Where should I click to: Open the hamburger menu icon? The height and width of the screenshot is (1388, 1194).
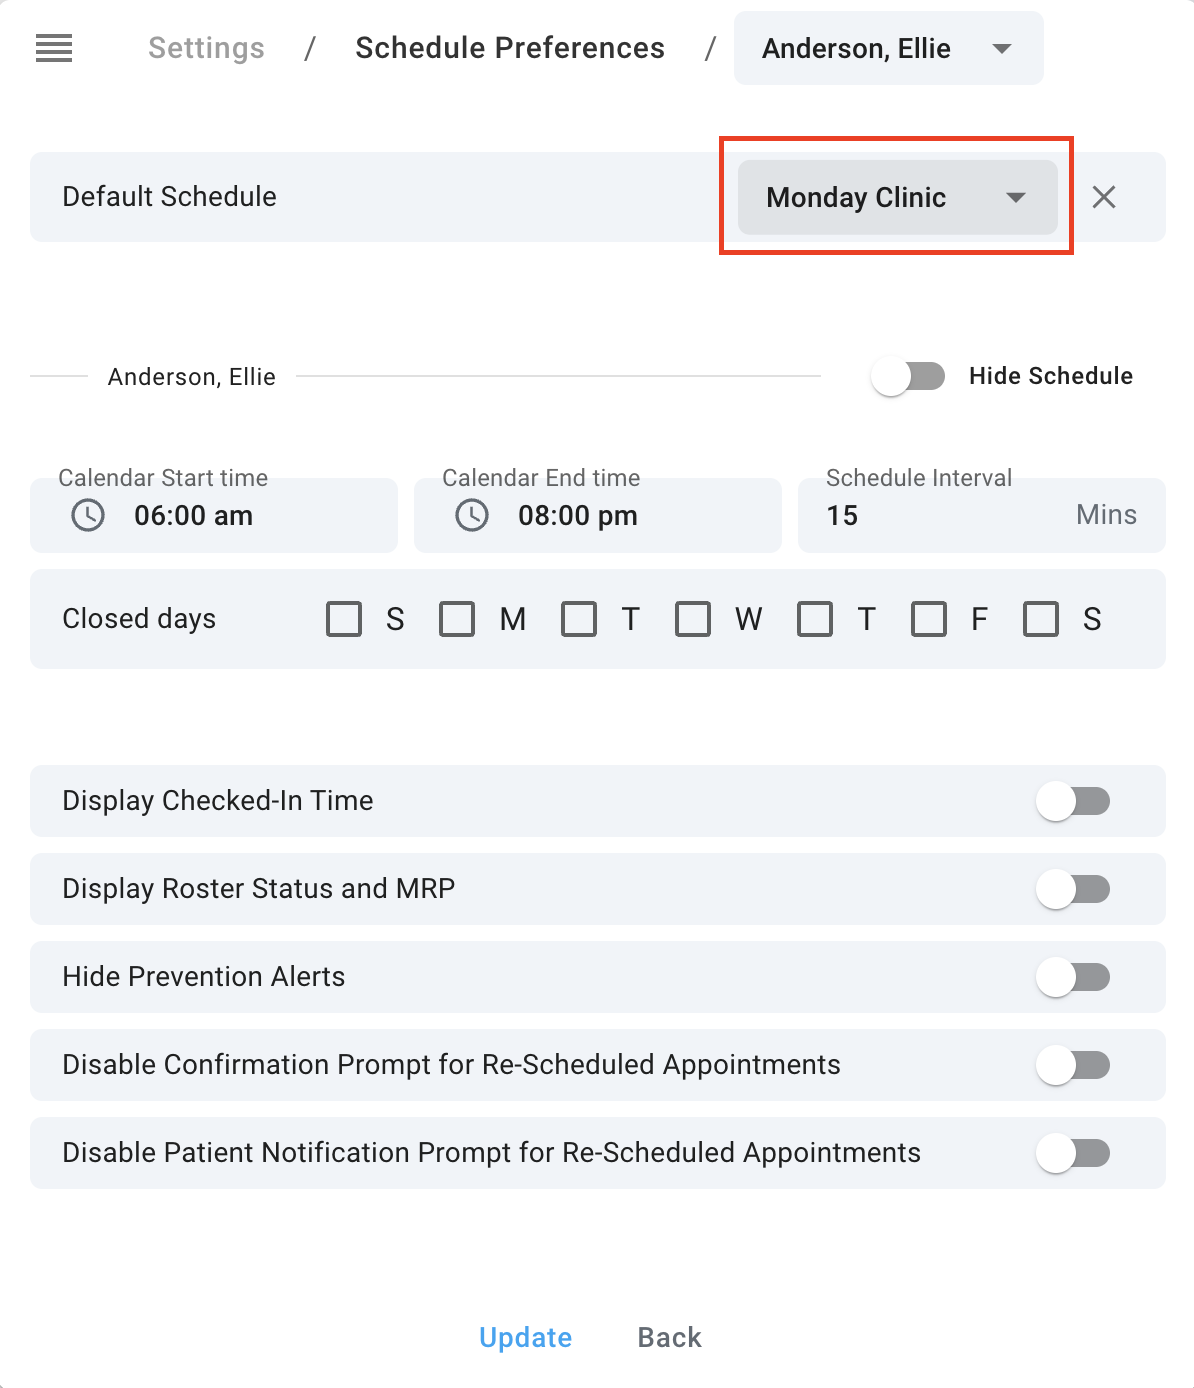pos(54,48)
